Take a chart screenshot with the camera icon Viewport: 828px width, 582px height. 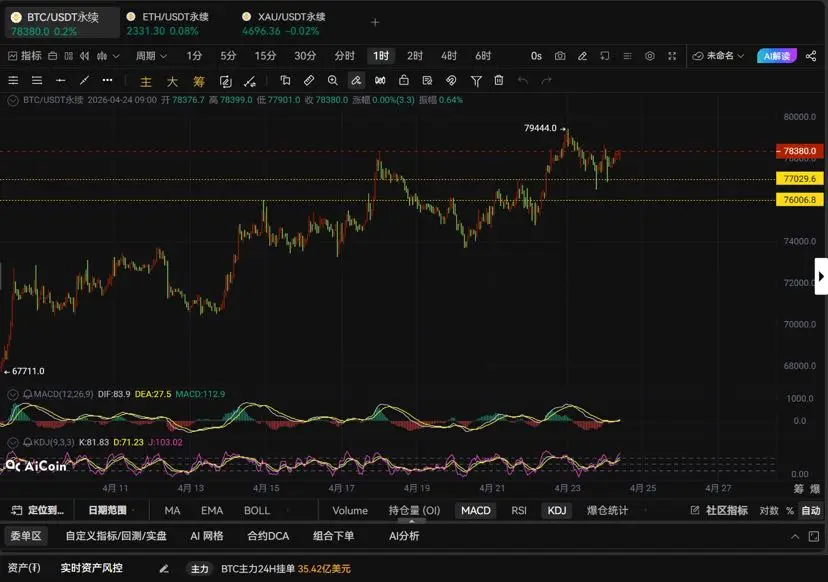560,55
